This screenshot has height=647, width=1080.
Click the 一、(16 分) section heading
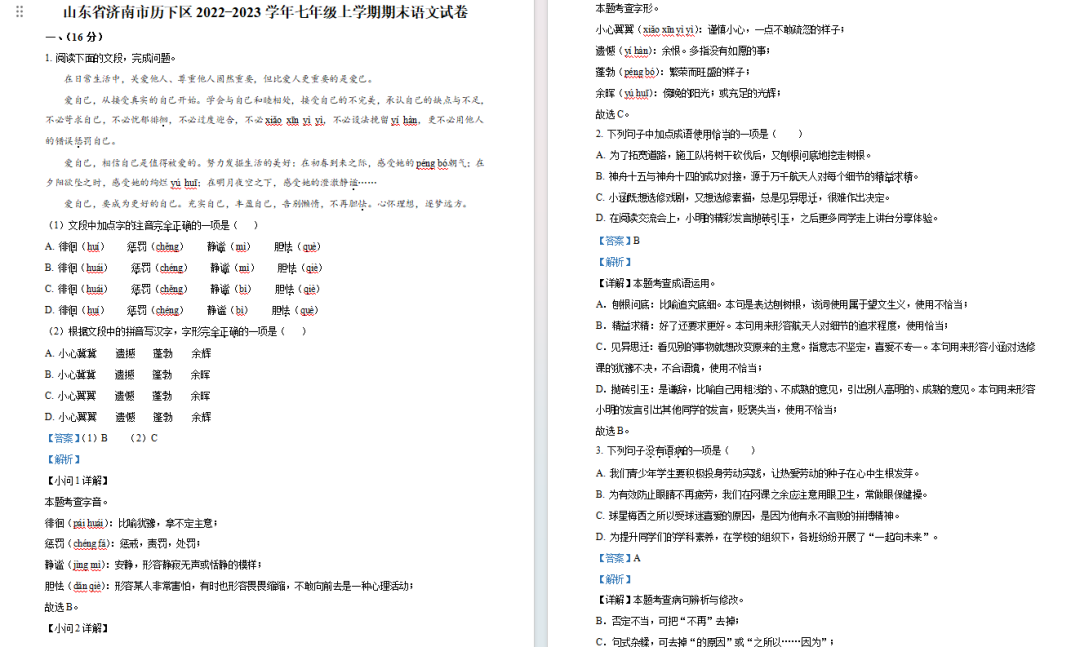(x=73, y=37)
